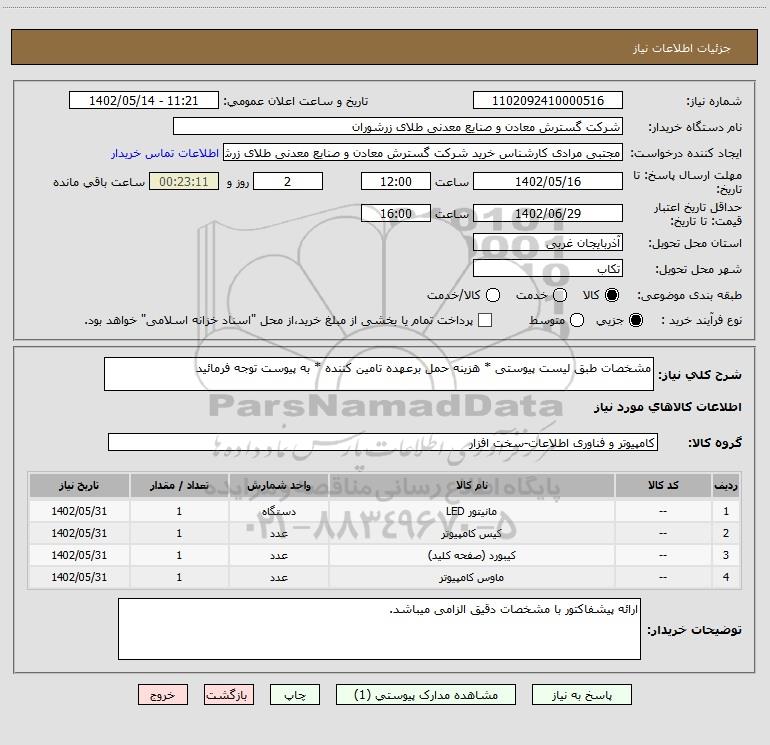Click the general description text box
The height and width of the screenshot is (745, 770).
(x=379, y=374)
